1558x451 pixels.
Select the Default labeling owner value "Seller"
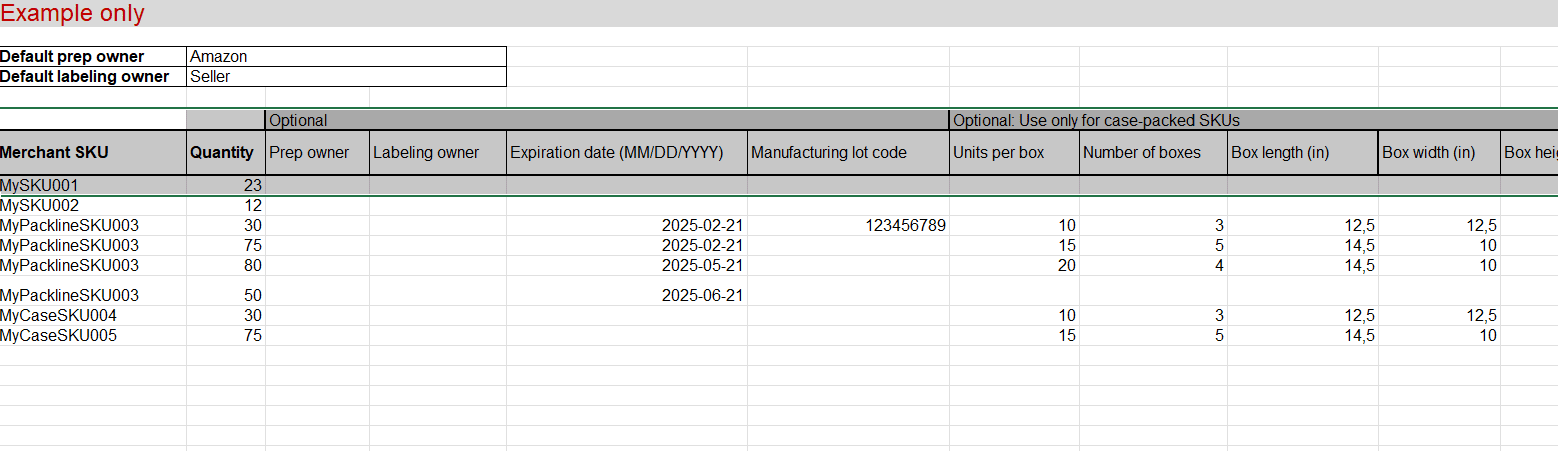coord(210,76)
